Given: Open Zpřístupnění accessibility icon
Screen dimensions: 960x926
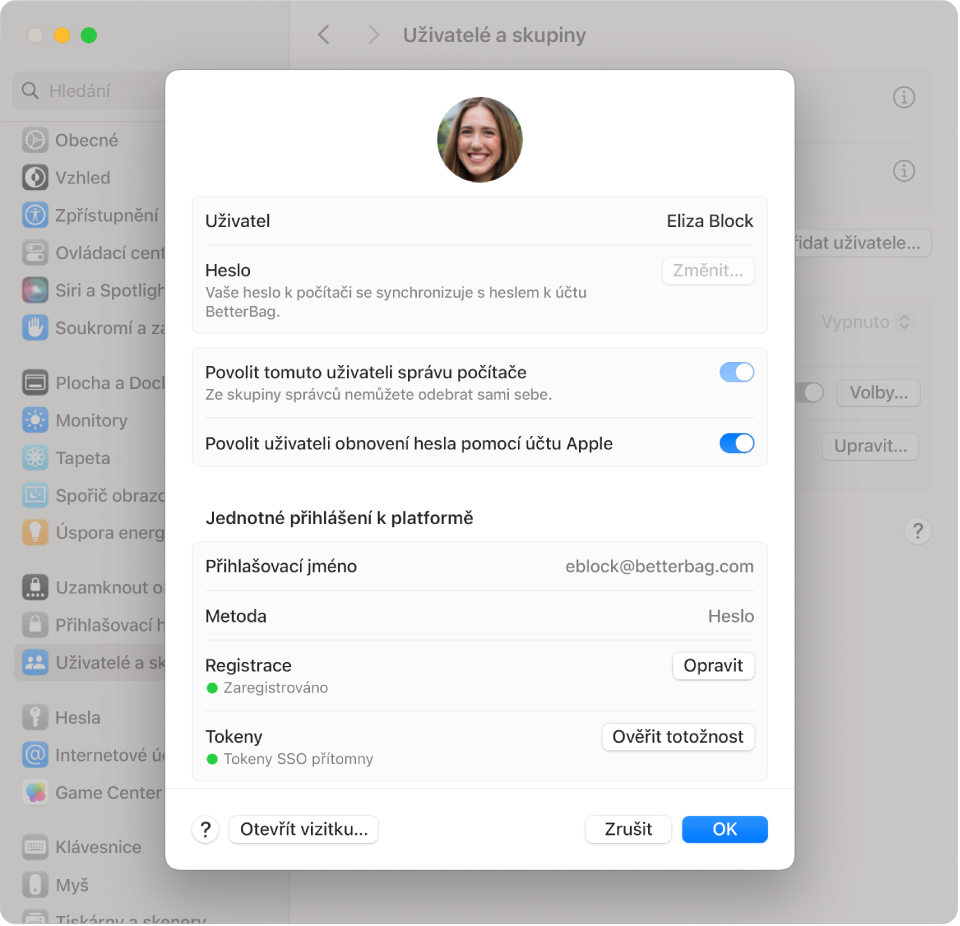Looking at the screenshot, I should coord(35,215).
